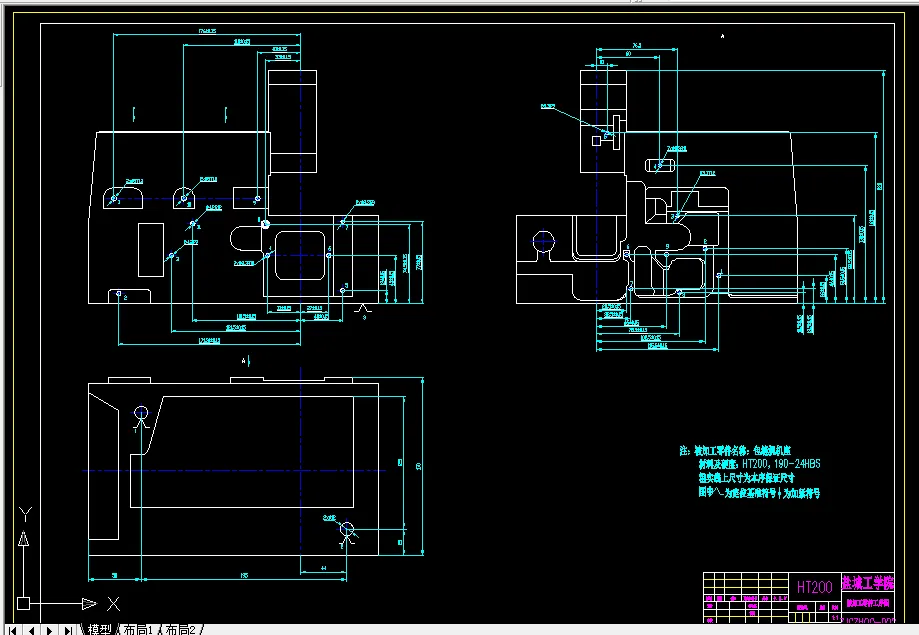Jump to the first layout tab arrow
The image size is (919, 635).
(x=13, y=630)
